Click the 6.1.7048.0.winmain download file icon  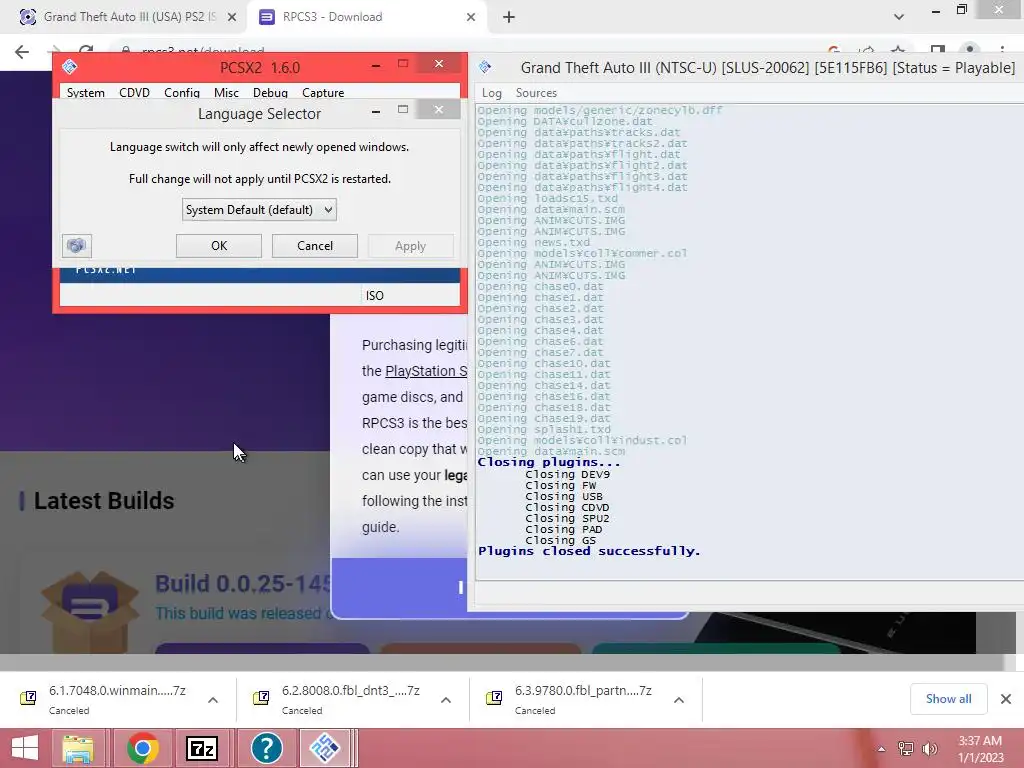[x=28, y=698]
